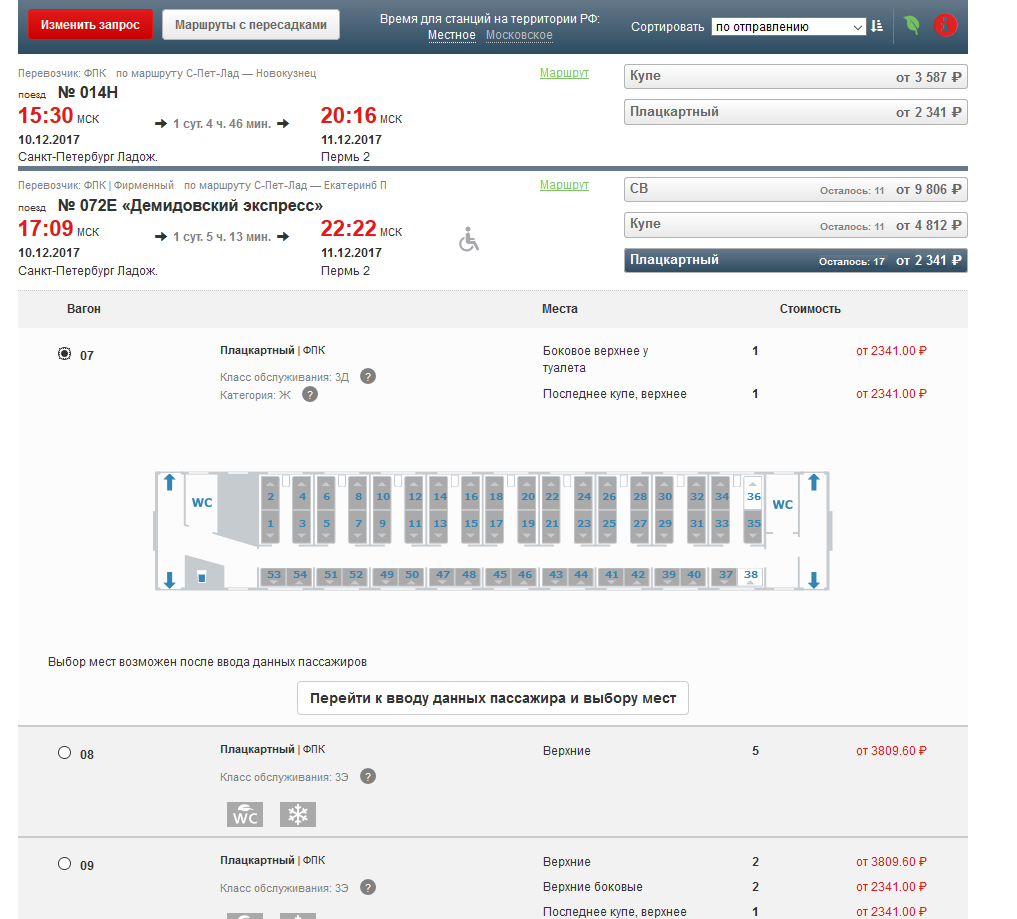Open the sort by departure dropdown
This screenshot has width=1017, height=919.
coord(788,28)
